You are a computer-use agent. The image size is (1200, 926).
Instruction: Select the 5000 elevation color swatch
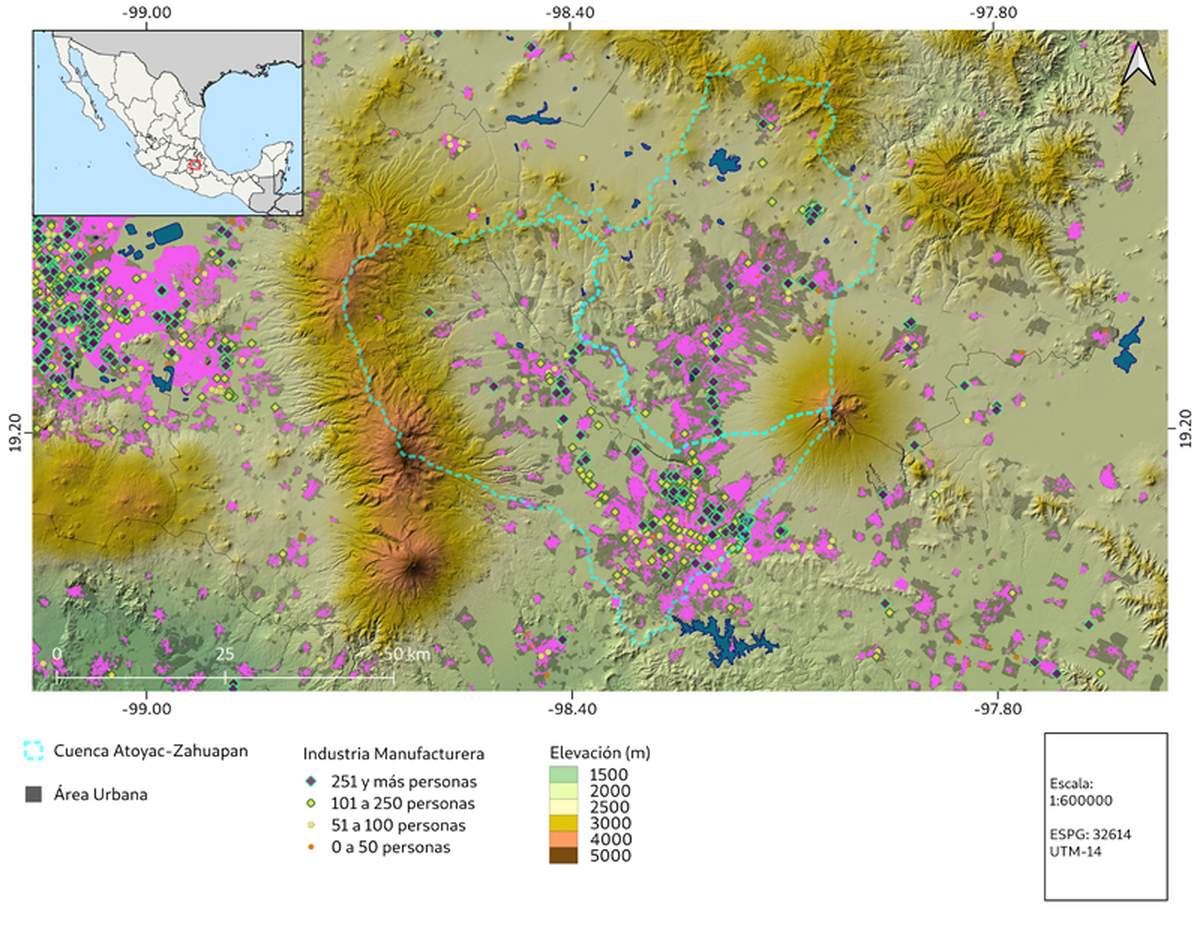pyautogui.click(x=564, y=855)
